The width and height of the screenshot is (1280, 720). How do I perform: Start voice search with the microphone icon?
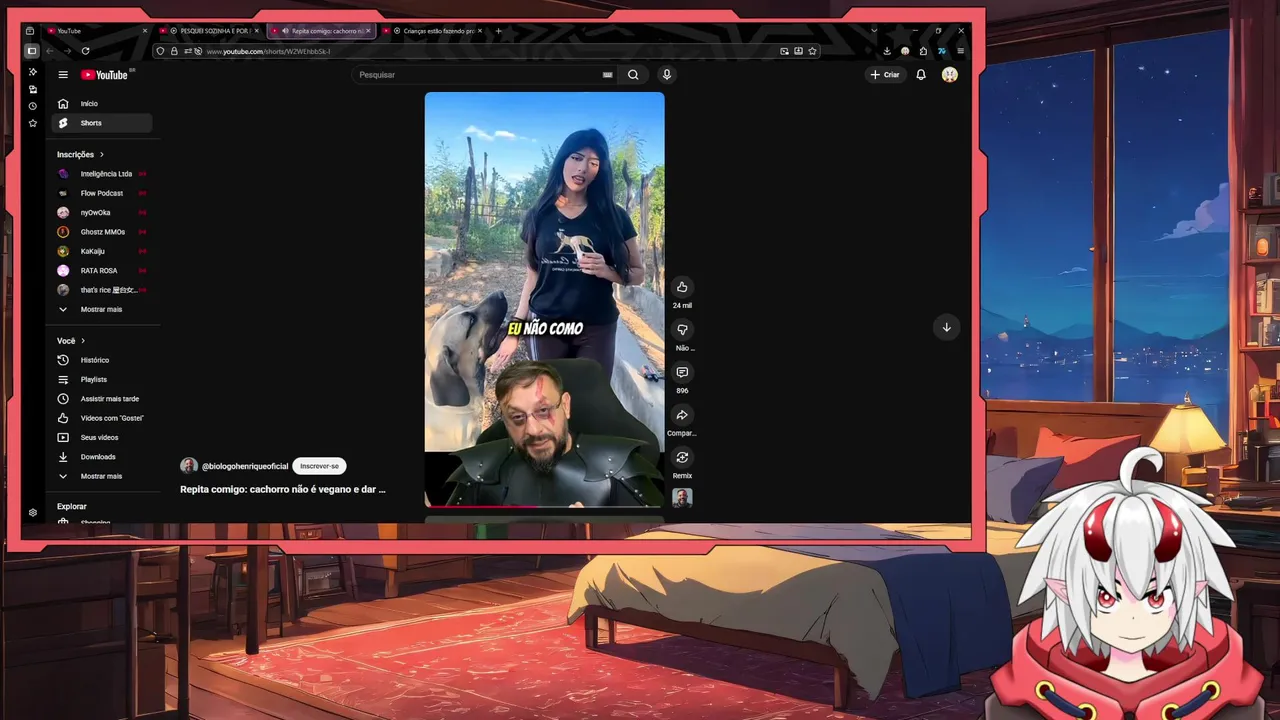[x=667, y=75]
